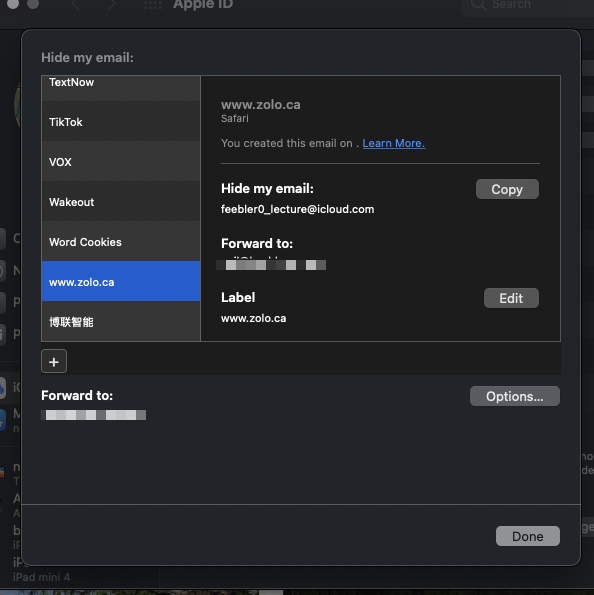Select www.zolo.ca in the list
594x595 pixels.
click(121, 281)
